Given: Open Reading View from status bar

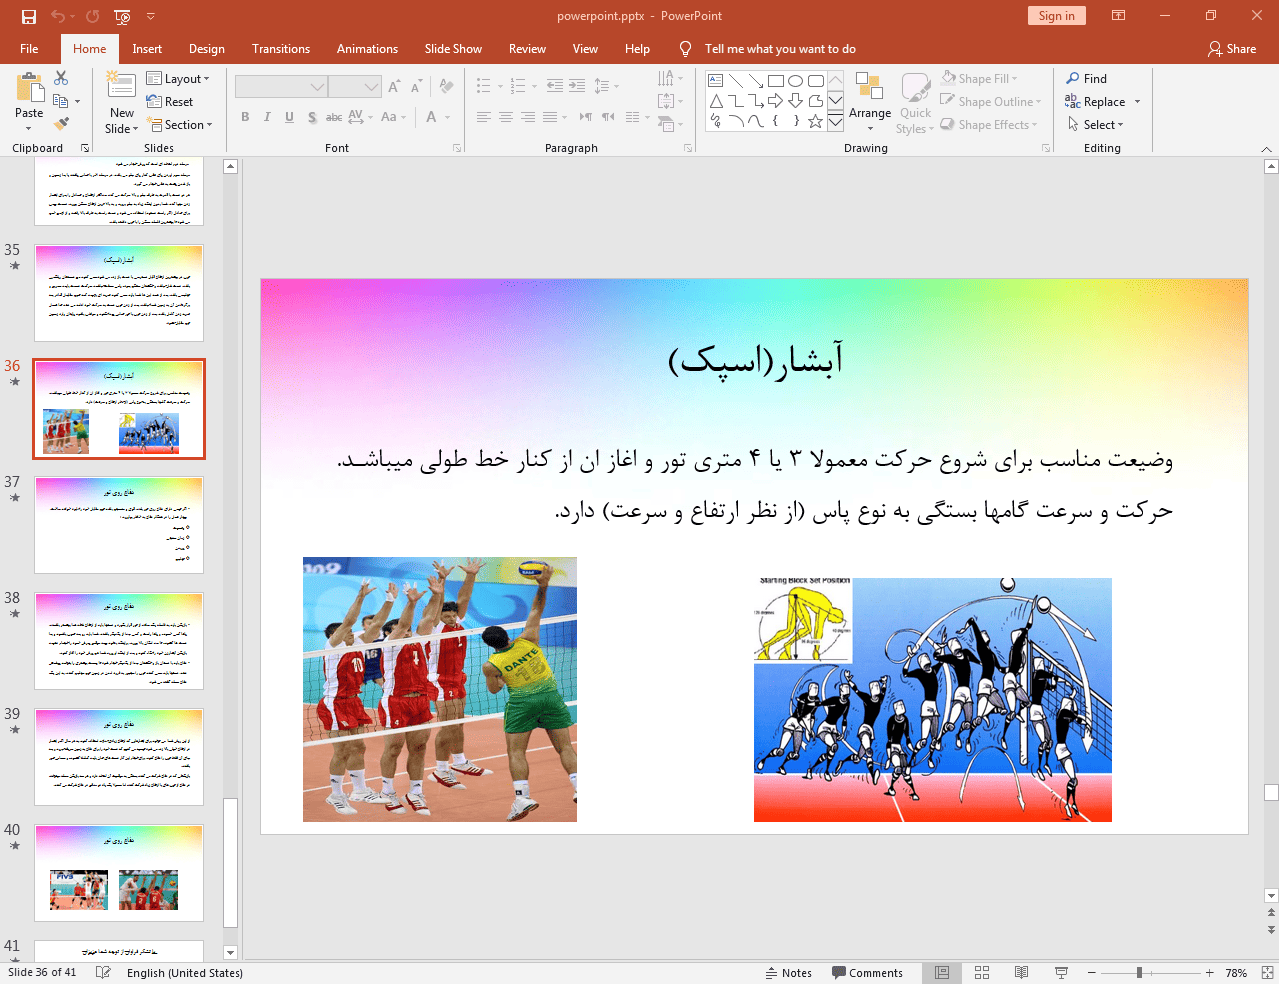Looking at the screenshot, I should (1021, 972).
